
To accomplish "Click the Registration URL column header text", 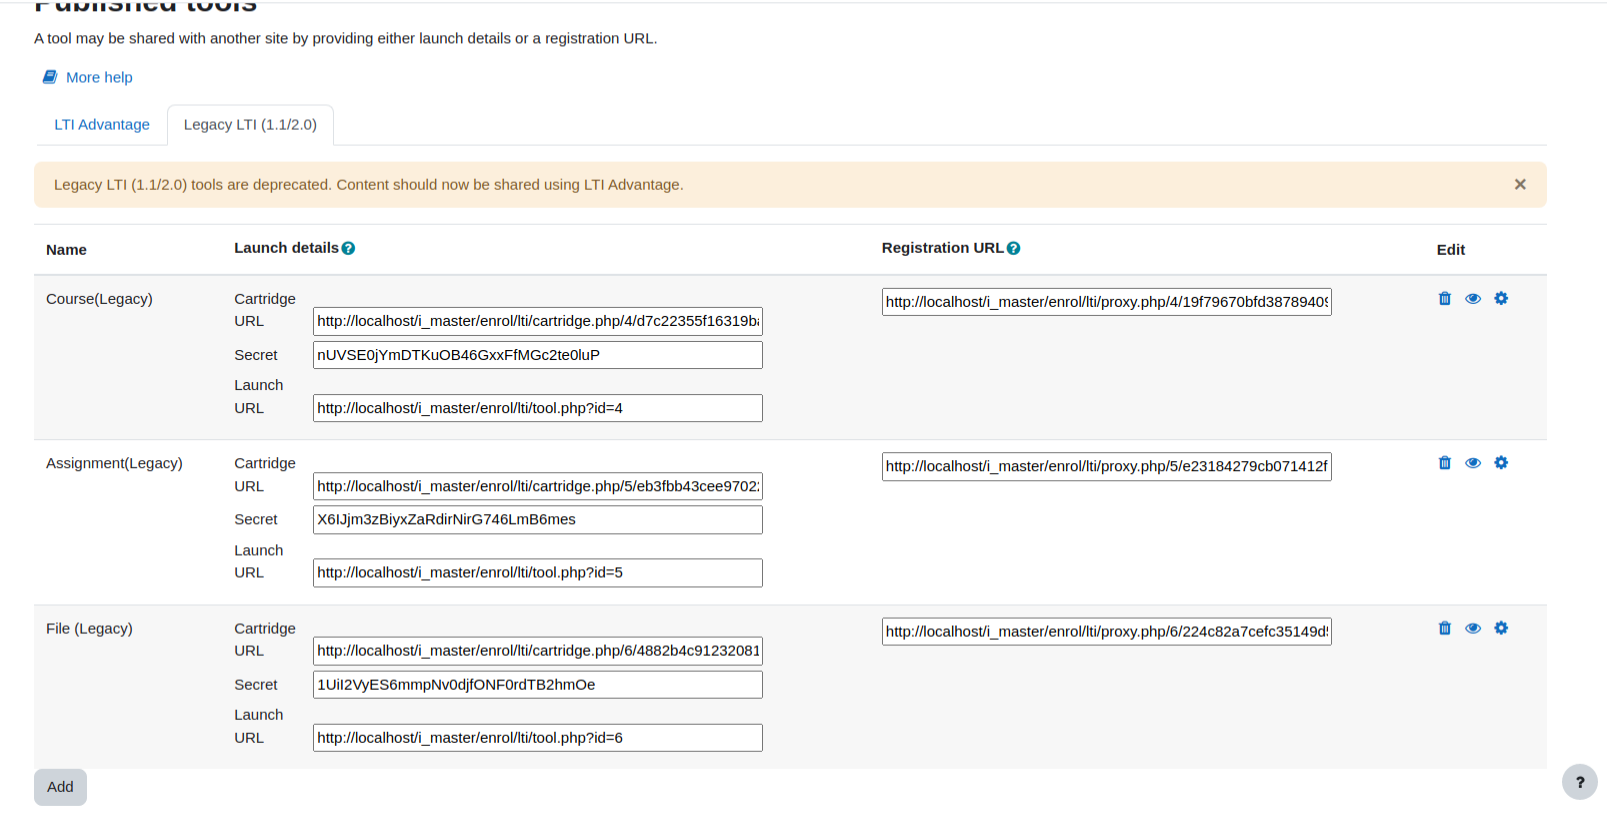I will [x=942, y=248].
